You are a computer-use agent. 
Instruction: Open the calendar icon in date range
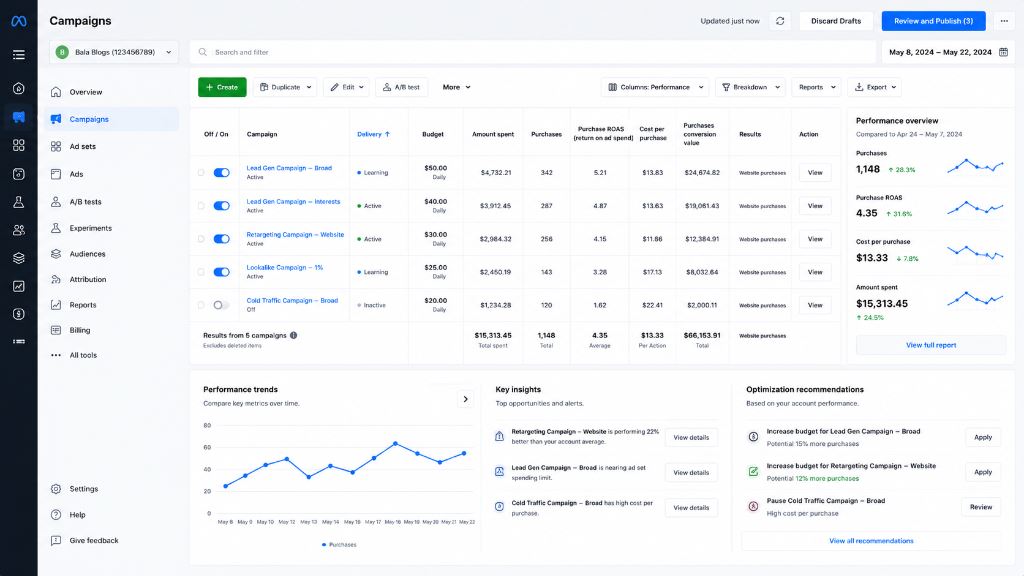click(1004, 52)
